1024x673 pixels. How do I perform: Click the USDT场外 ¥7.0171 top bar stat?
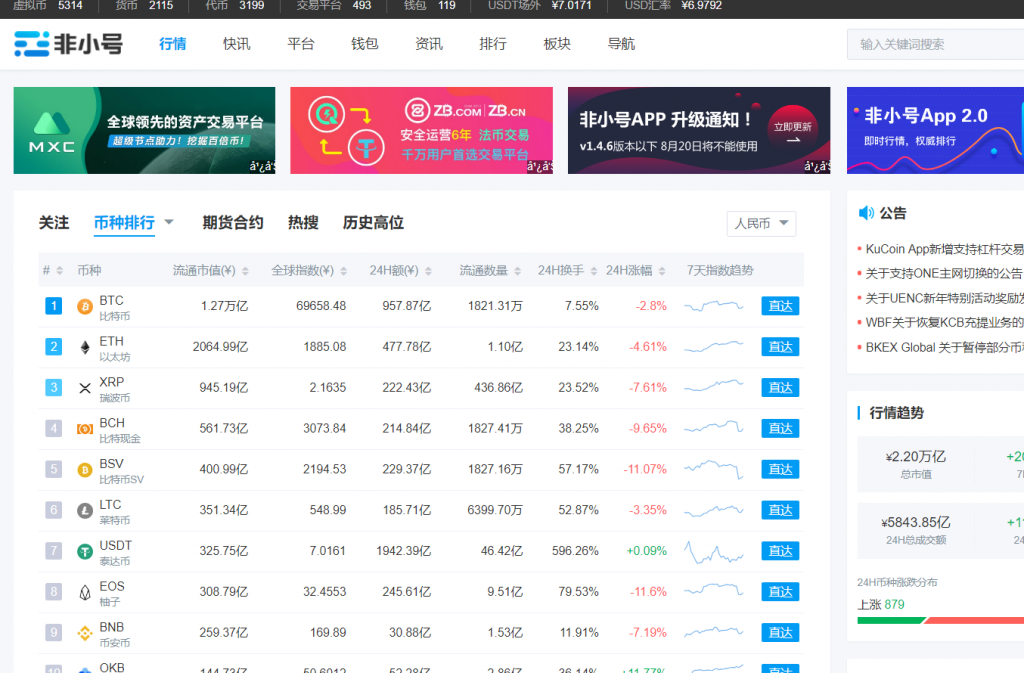[539, 6]
